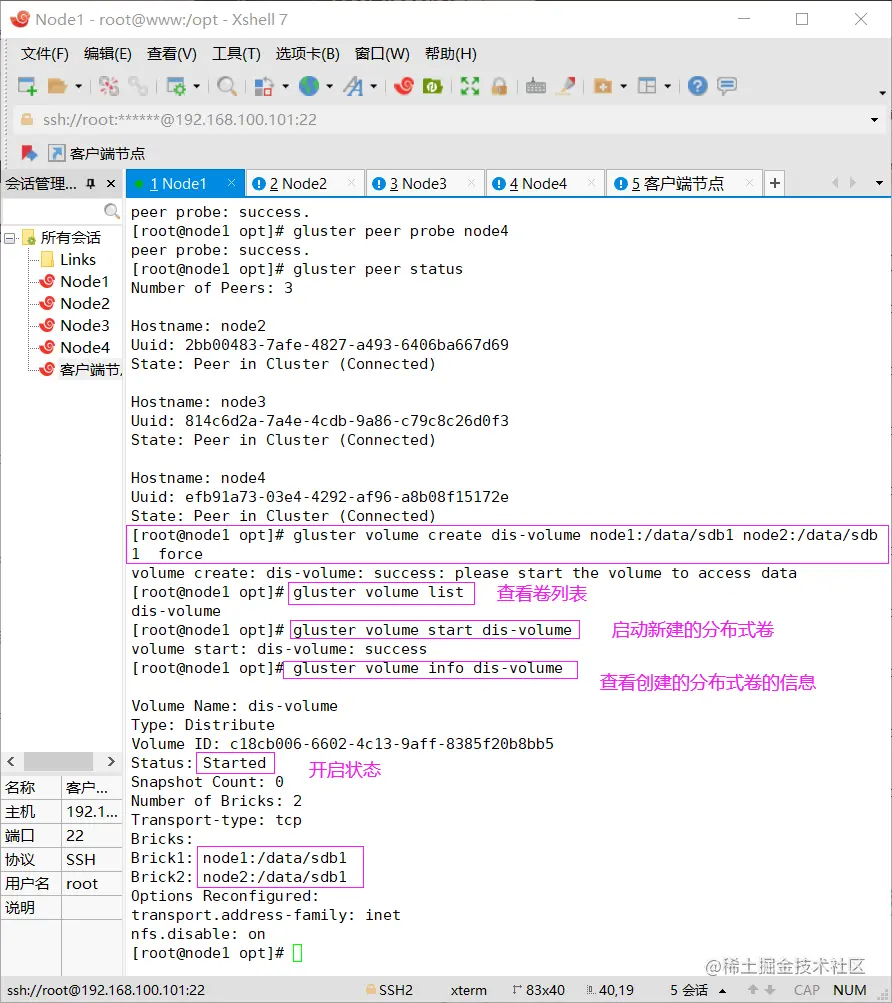Collapse the 所有会话 tree node
This screenshot has width=892, height=1003.
9,238
